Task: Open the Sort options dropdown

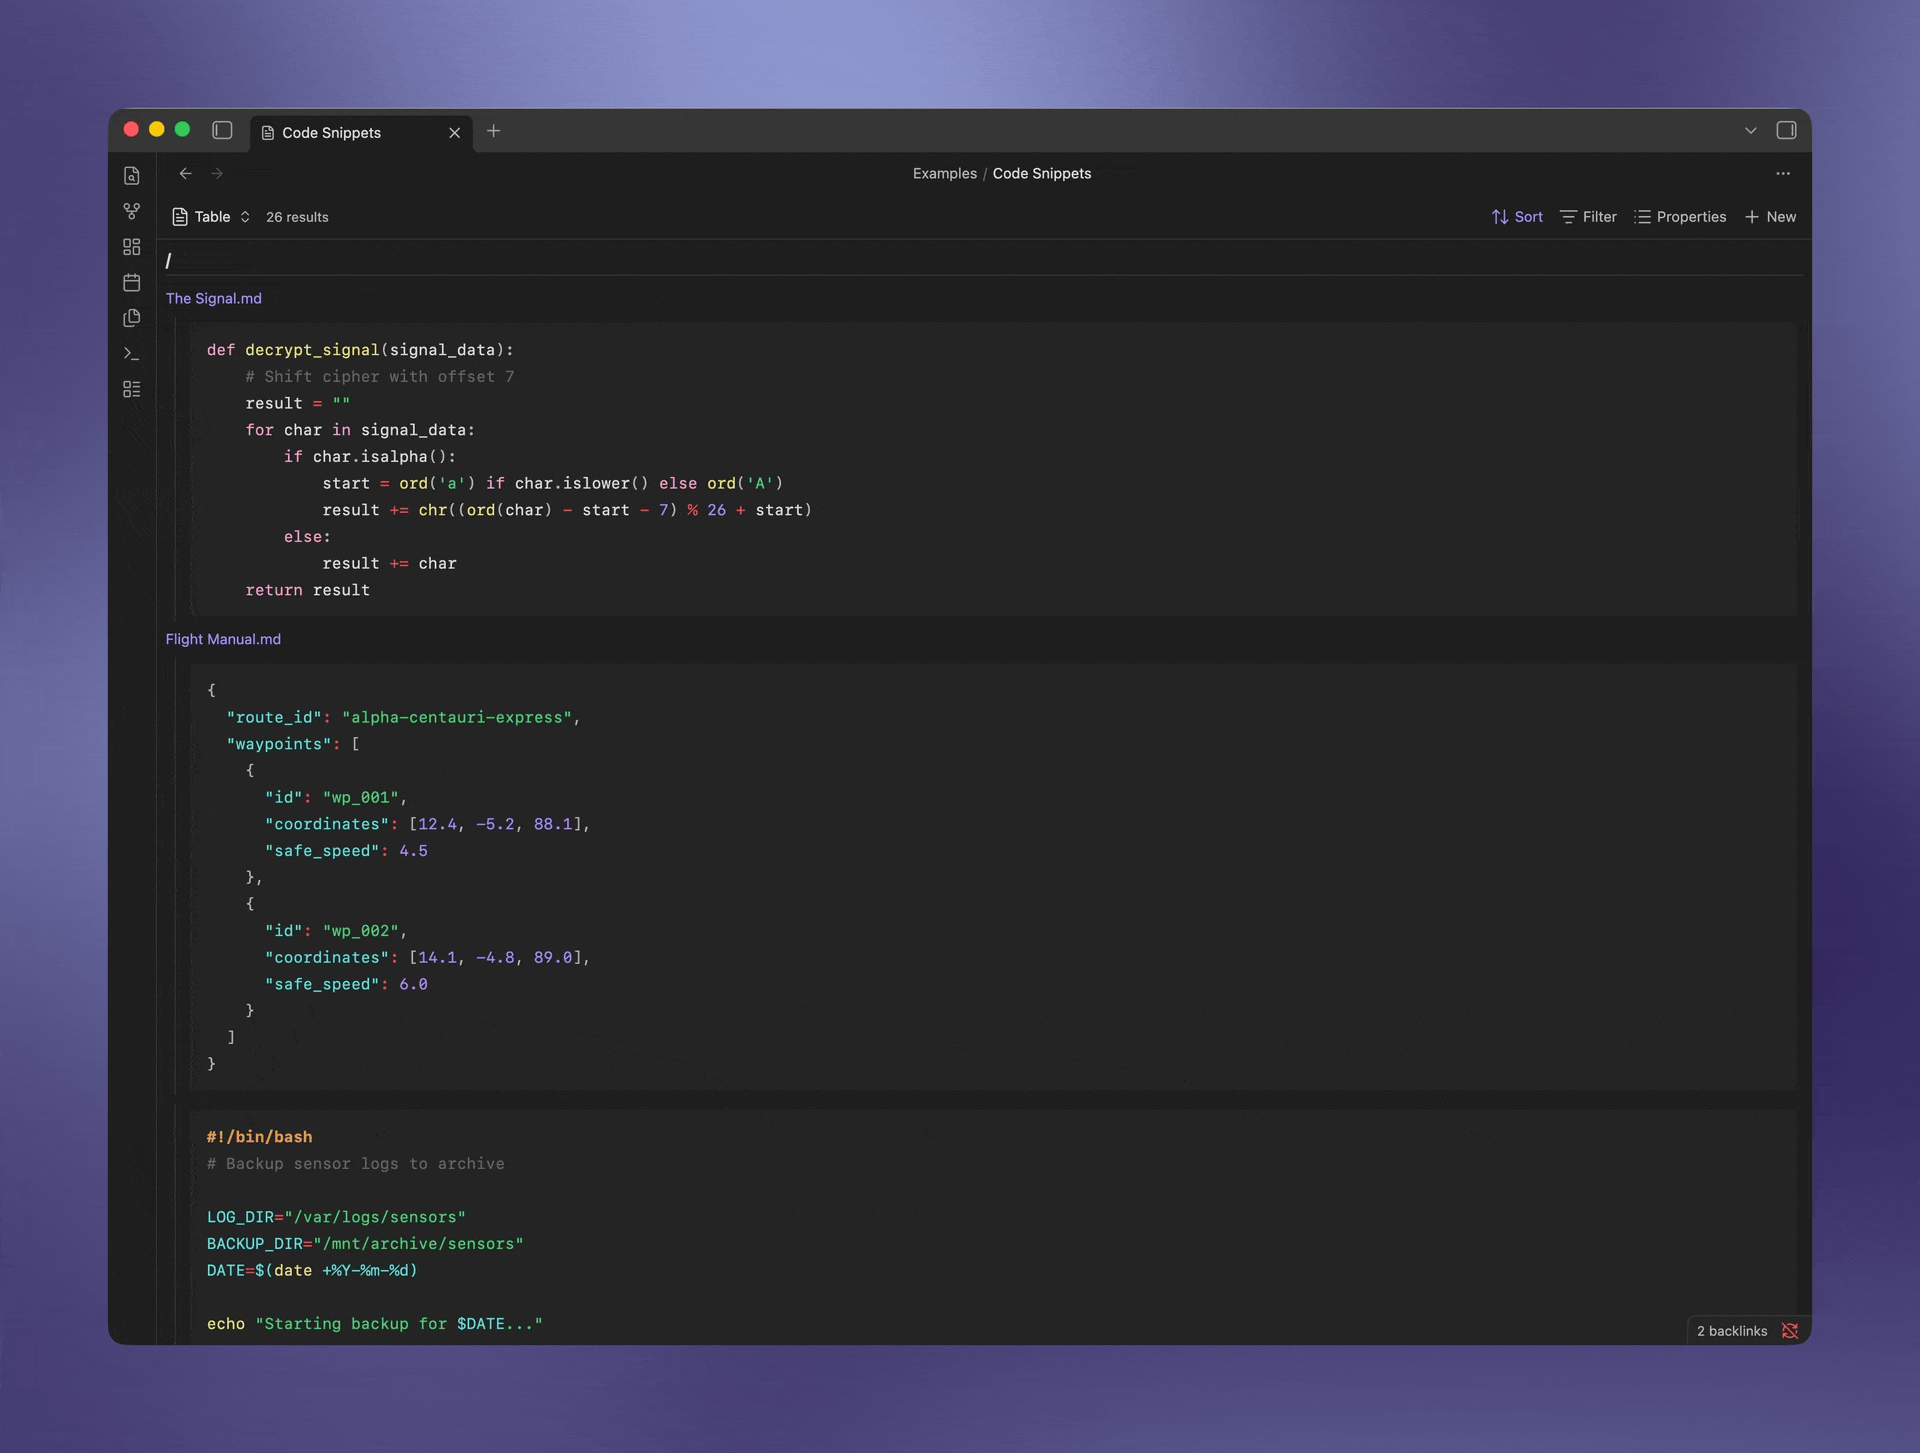Action: point(1516,216)
